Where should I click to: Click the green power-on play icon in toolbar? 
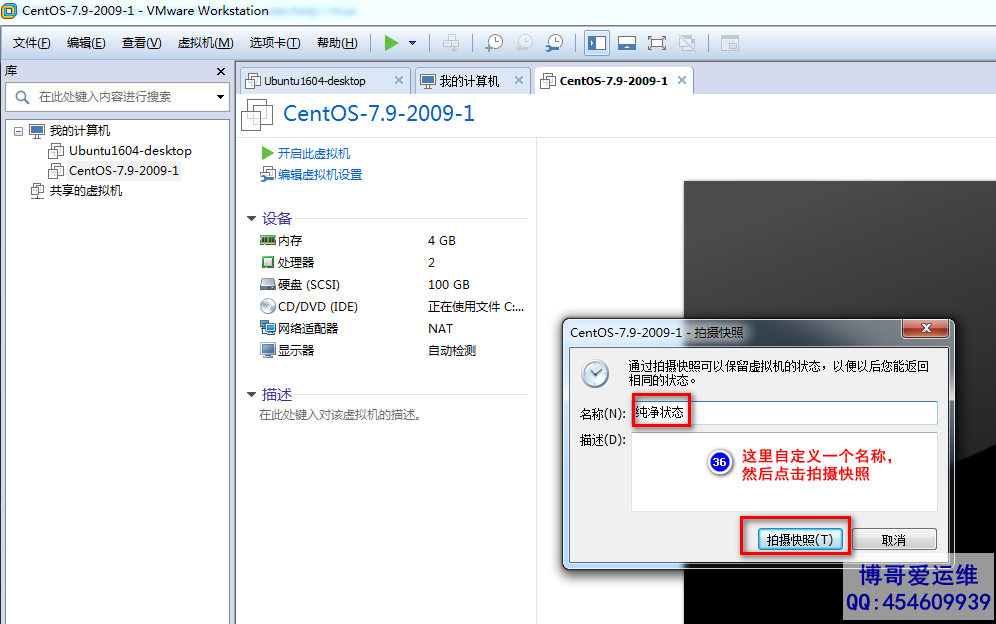point(391,43)
